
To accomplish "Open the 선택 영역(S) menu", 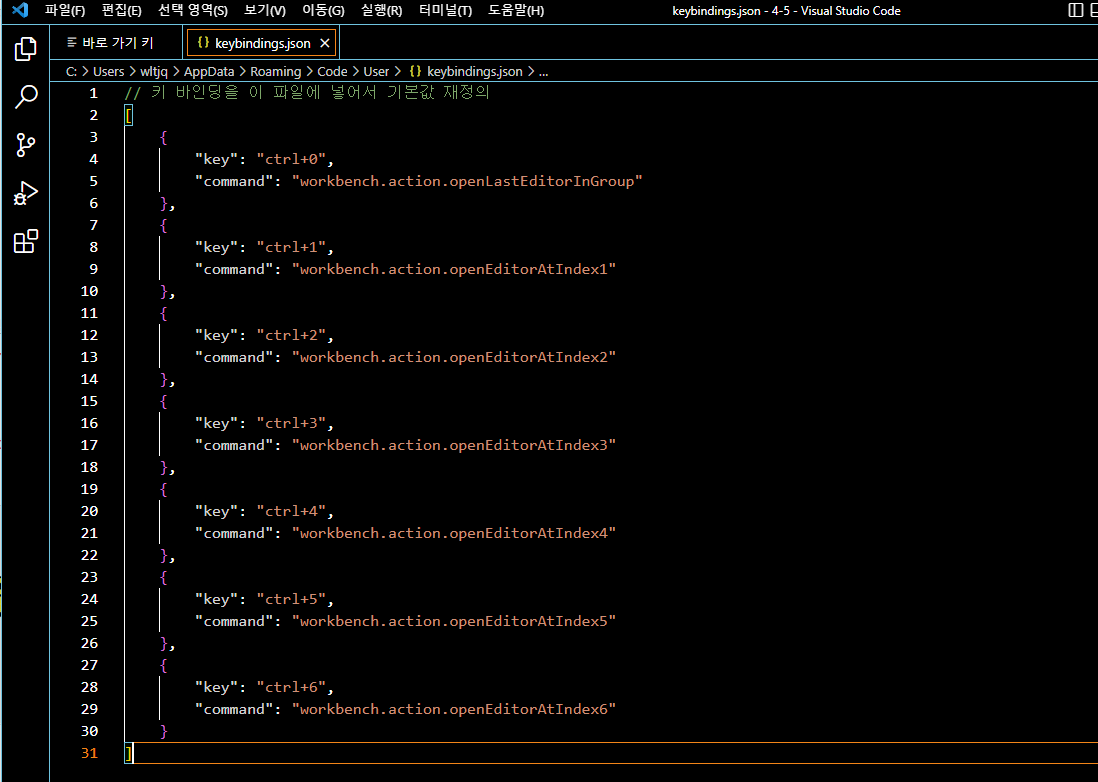I will (x=193, y=11).
